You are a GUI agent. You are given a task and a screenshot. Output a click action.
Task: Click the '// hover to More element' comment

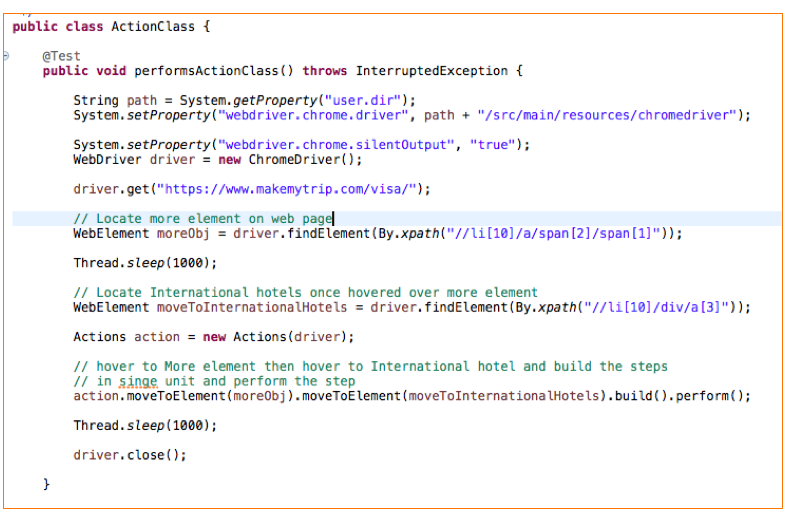coord(370,366)
